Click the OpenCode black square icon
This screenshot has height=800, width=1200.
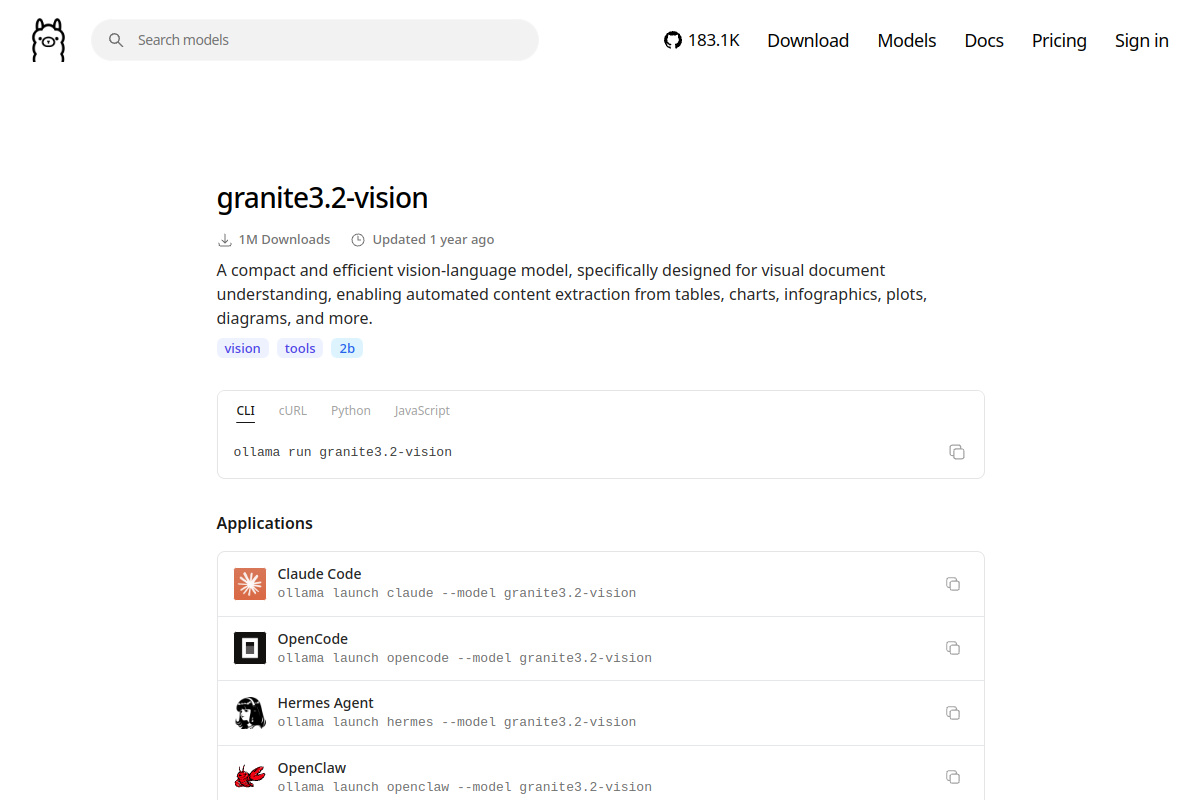tap(250, 648)
